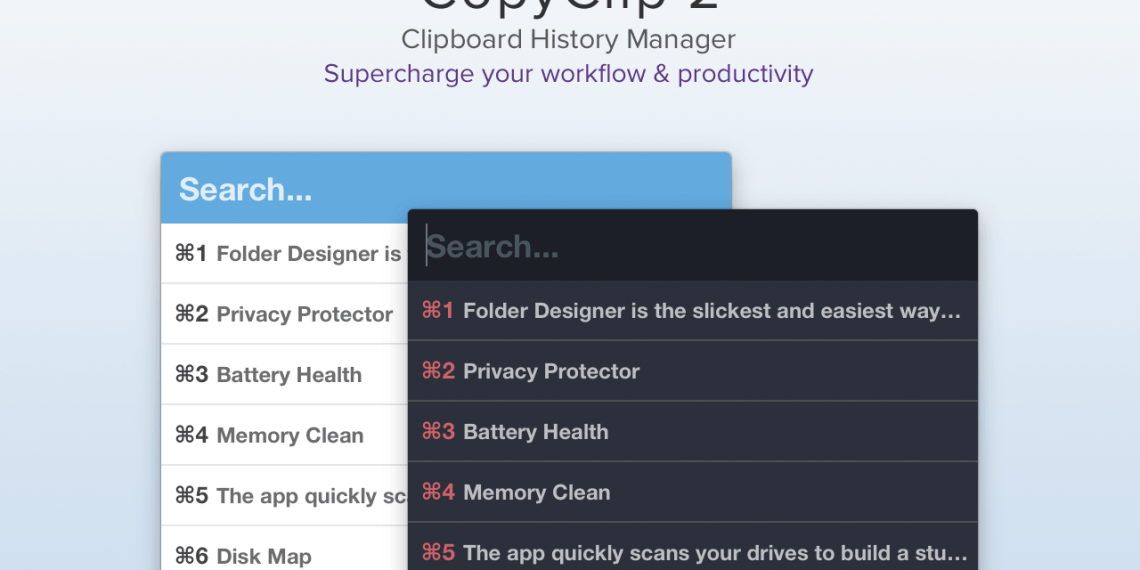Click the "Clipboard History Manager" subtitle

pyautogui.click(x=568, y=40)
